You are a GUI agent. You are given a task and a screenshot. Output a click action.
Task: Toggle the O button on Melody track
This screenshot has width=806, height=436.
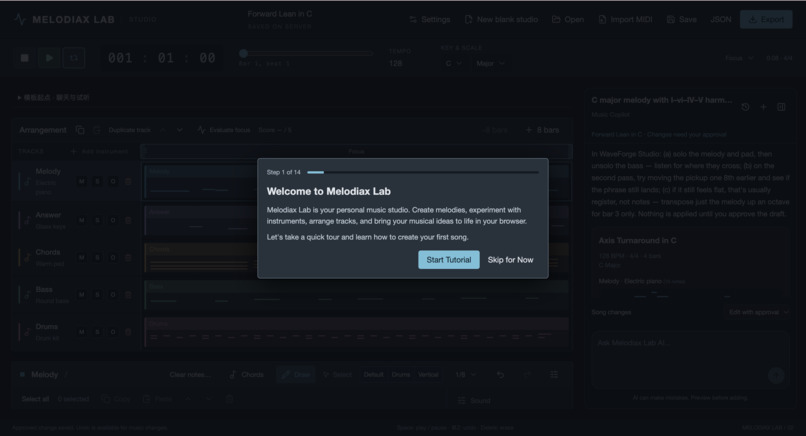tap(113, 181)
